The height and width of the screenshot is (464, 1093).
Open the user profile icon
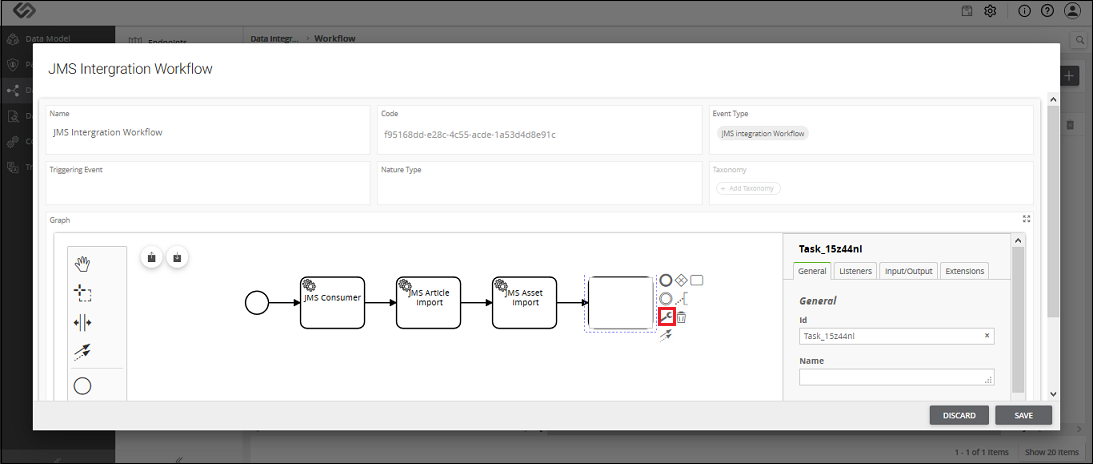click(x=1071, y=10)
